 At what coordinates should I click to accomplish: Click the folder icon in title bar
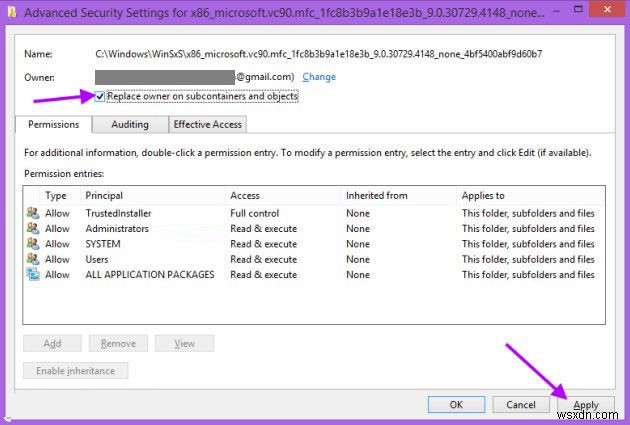click(12, 12)
